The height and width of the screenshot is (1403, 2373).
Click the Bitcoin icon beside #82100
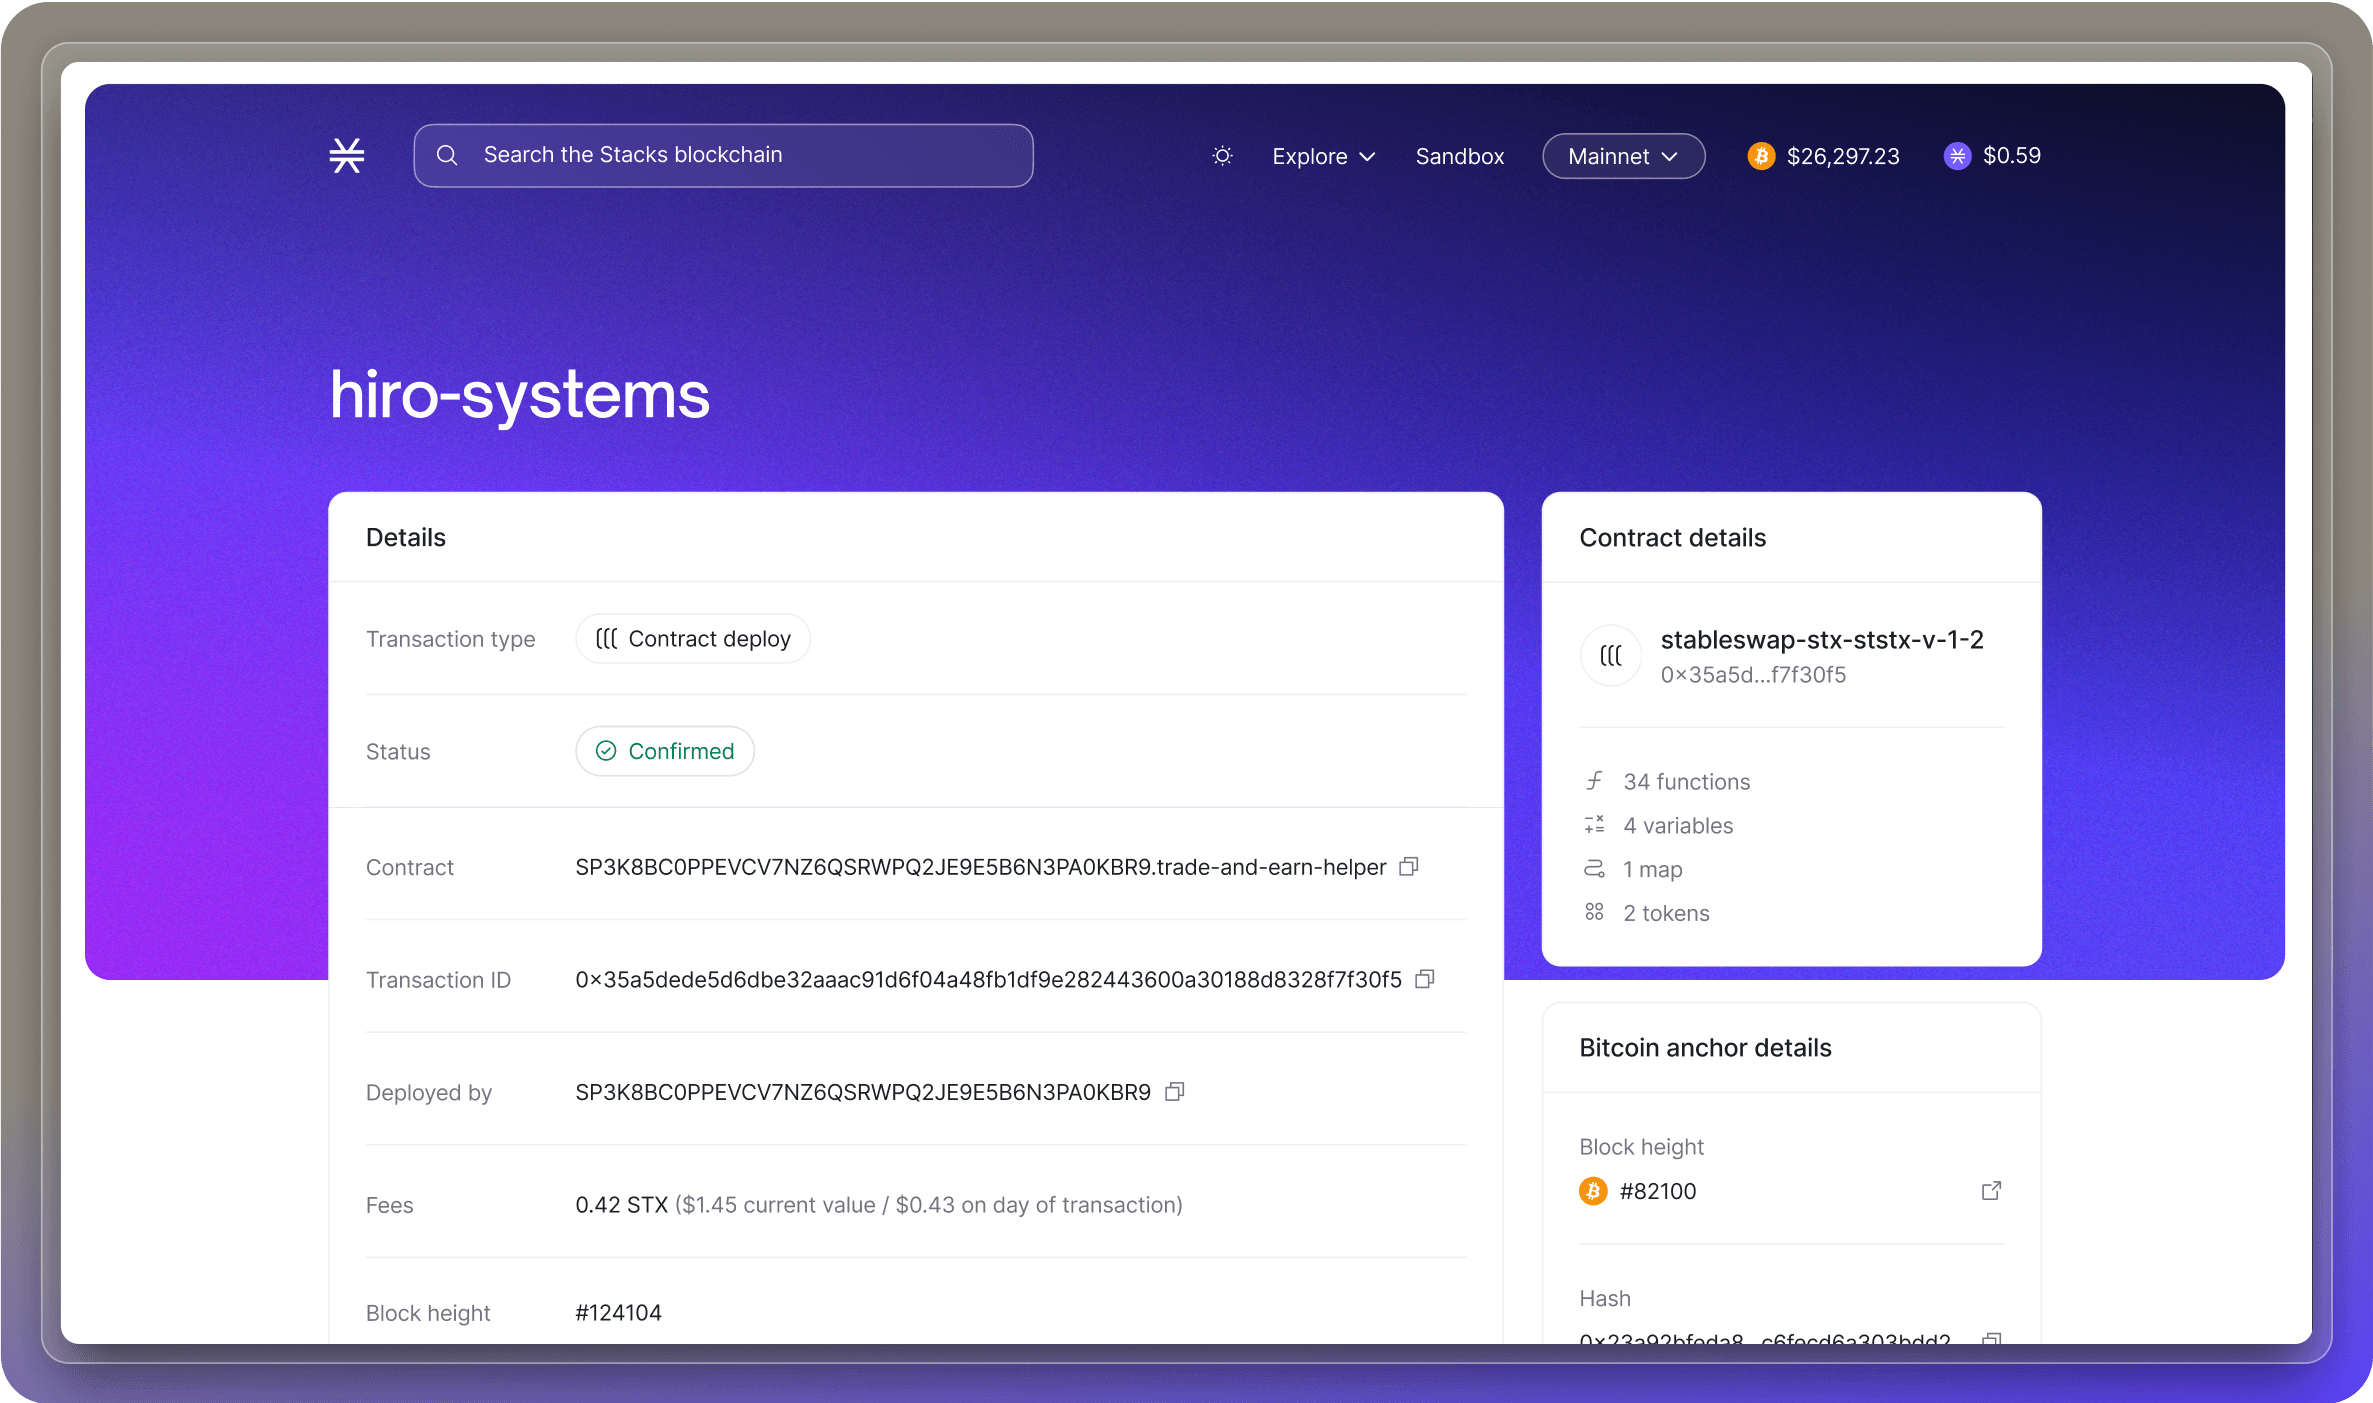1593,1191
